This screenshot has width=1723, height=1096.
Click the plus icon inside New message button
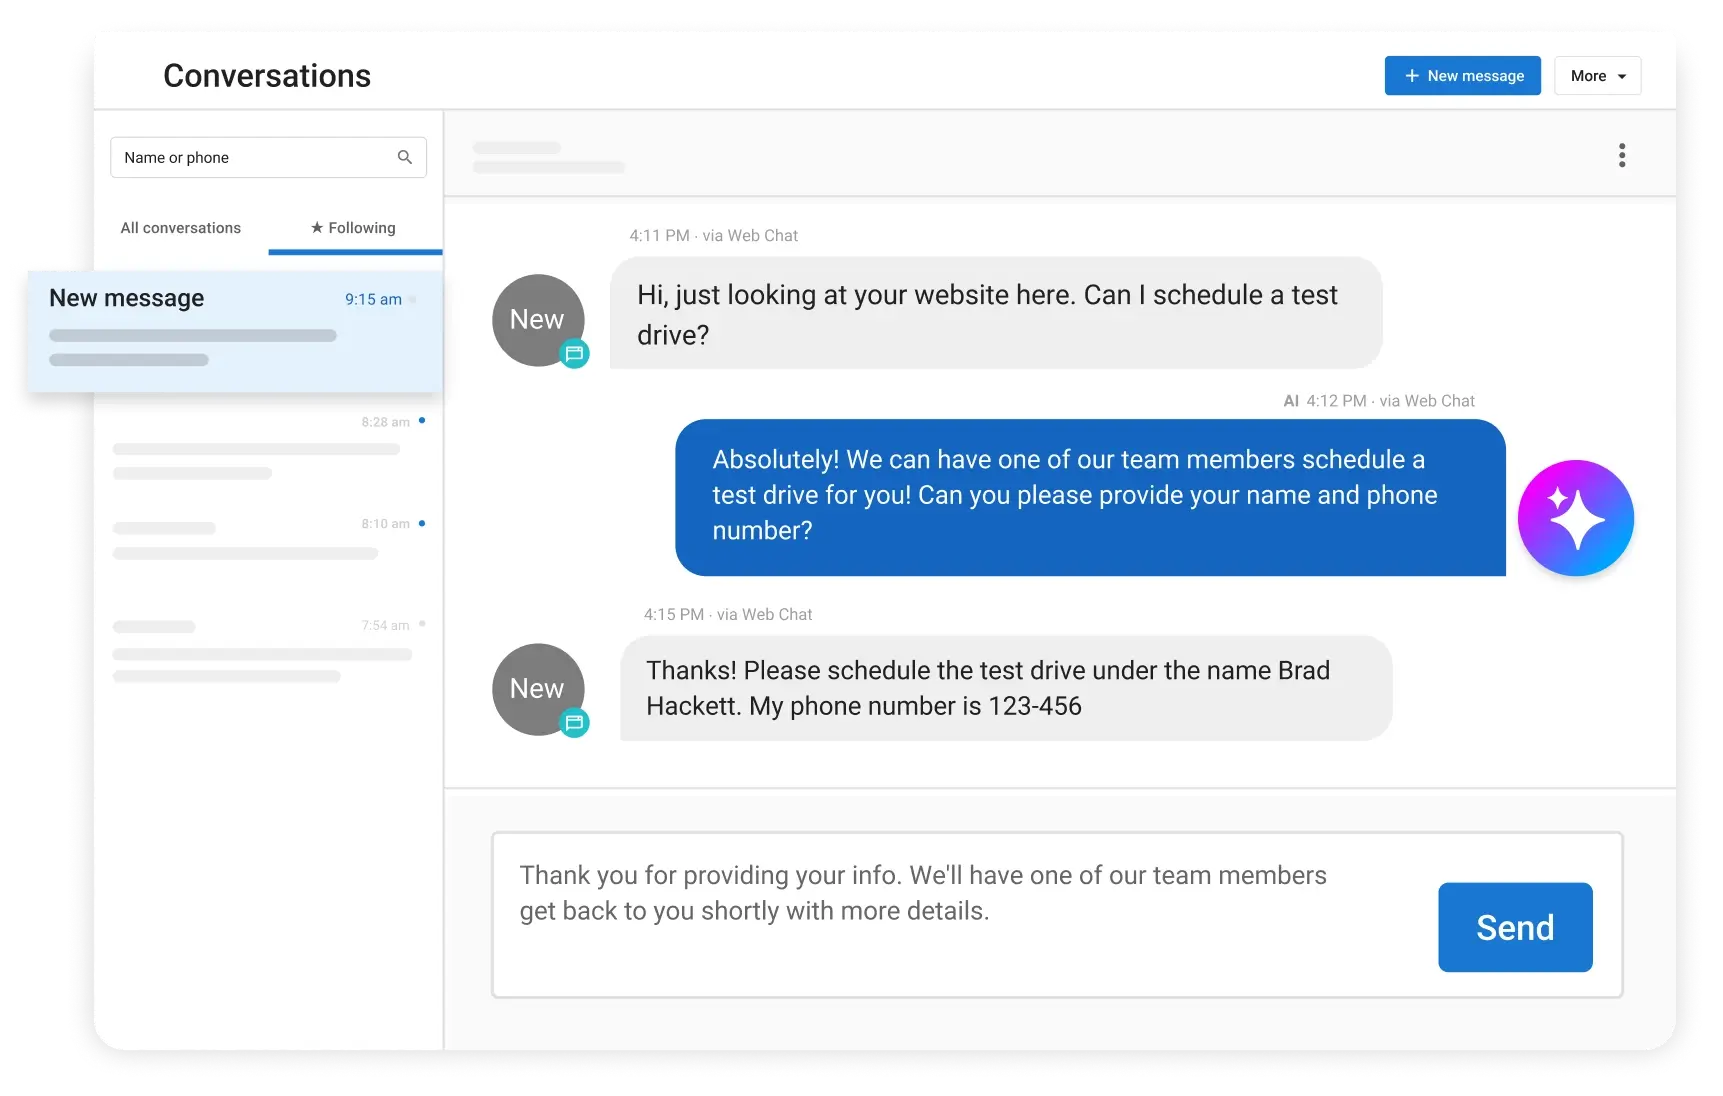[x=1412, y=75]
